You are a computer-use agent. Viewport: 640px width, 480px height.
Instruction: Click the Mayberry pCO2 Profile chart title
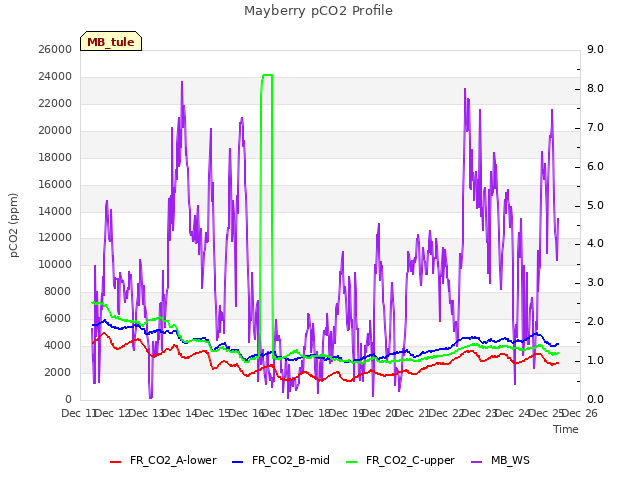pos(318,11)
